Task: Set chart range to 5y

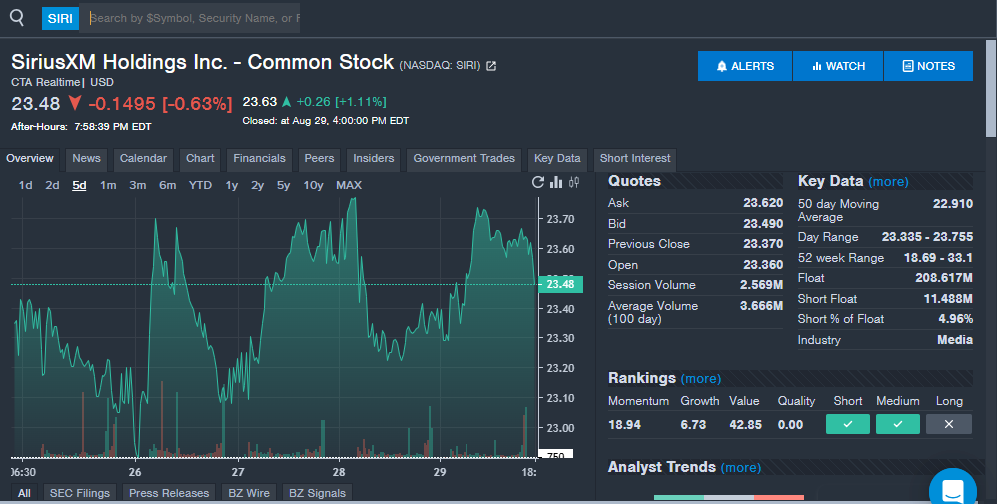Action: pos(283,185)
